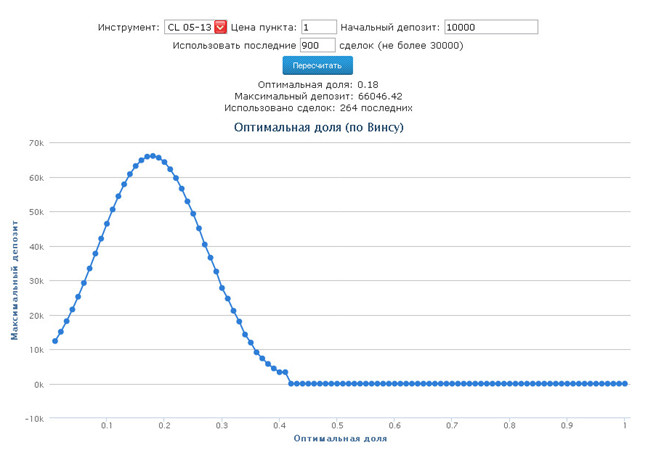
Task: Select the CL 05-13 instrument combo box
Action: [195, 27]
